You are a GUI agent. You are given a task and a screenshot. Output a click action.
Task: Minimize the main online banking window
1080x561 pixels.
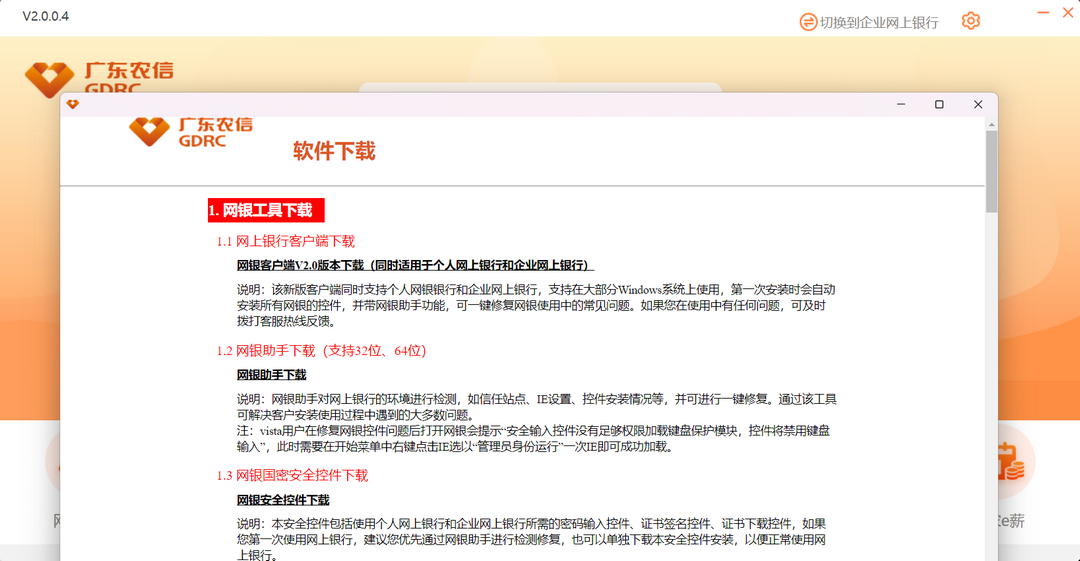[x=1043, y=12]
